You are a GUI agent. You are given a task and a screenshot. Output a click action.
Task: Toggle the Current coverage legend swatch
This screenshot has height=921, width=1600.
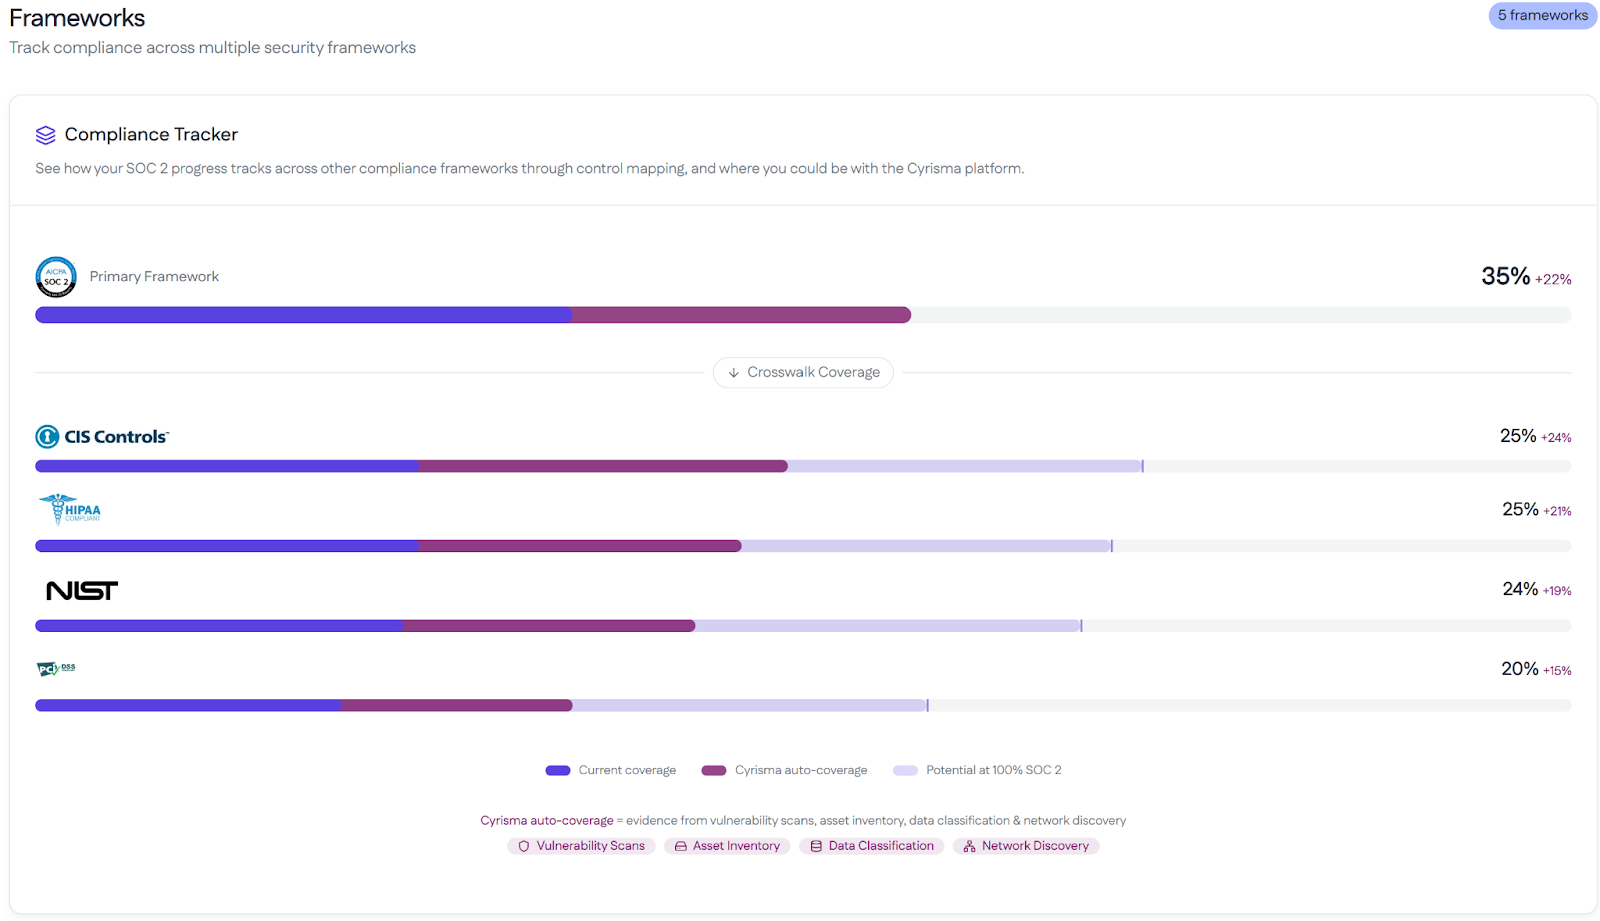coord(557,770)
